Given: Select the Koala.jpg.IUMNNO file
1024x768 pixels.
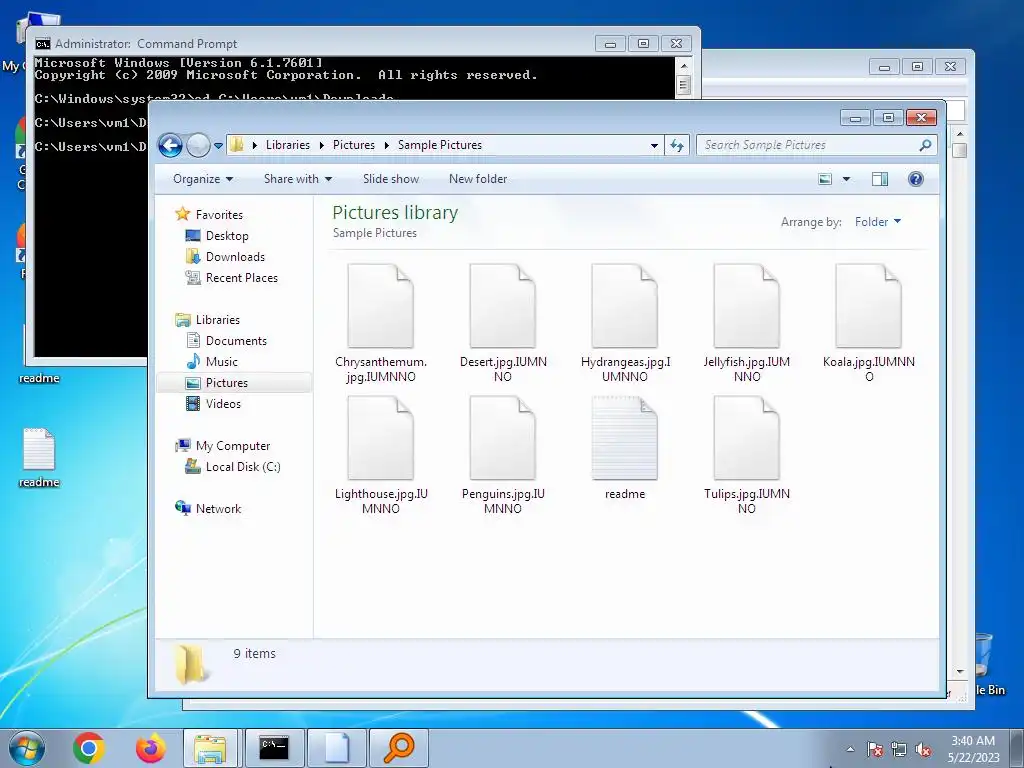Looking at the screenshot, I should click(869, 323).
